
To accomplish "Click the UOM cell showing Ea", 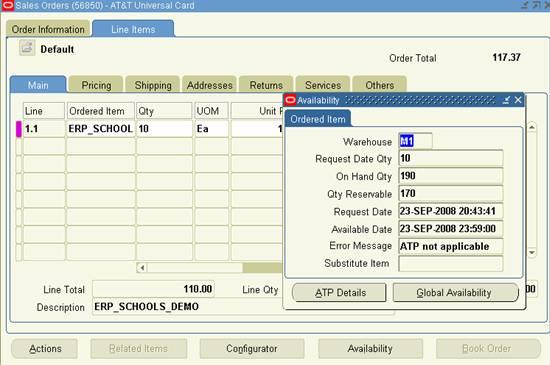I will pyautogui.click(x=212, y=129).
